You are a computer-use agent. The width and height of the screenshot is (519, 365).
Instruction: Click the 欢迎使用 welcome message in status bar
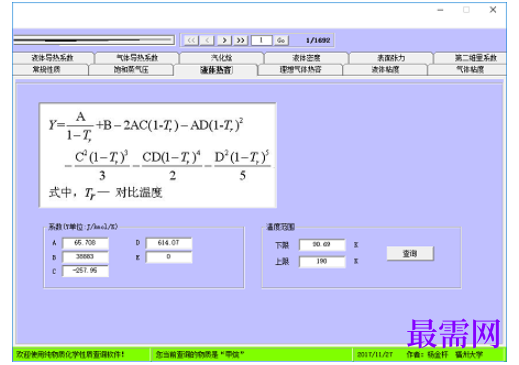point(70,355)
